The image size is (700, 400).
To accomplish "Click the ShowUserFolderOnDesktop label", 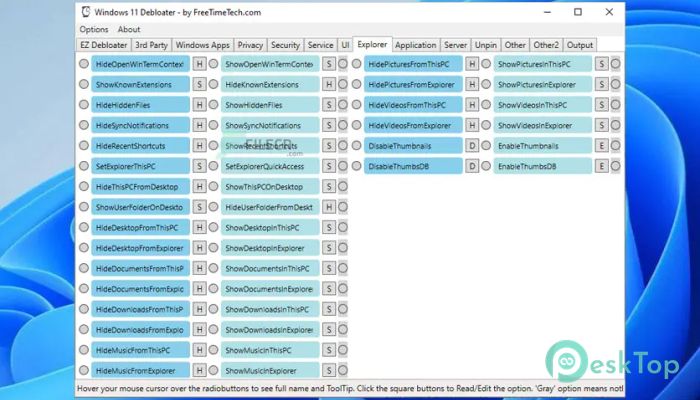I will [141, 207].
